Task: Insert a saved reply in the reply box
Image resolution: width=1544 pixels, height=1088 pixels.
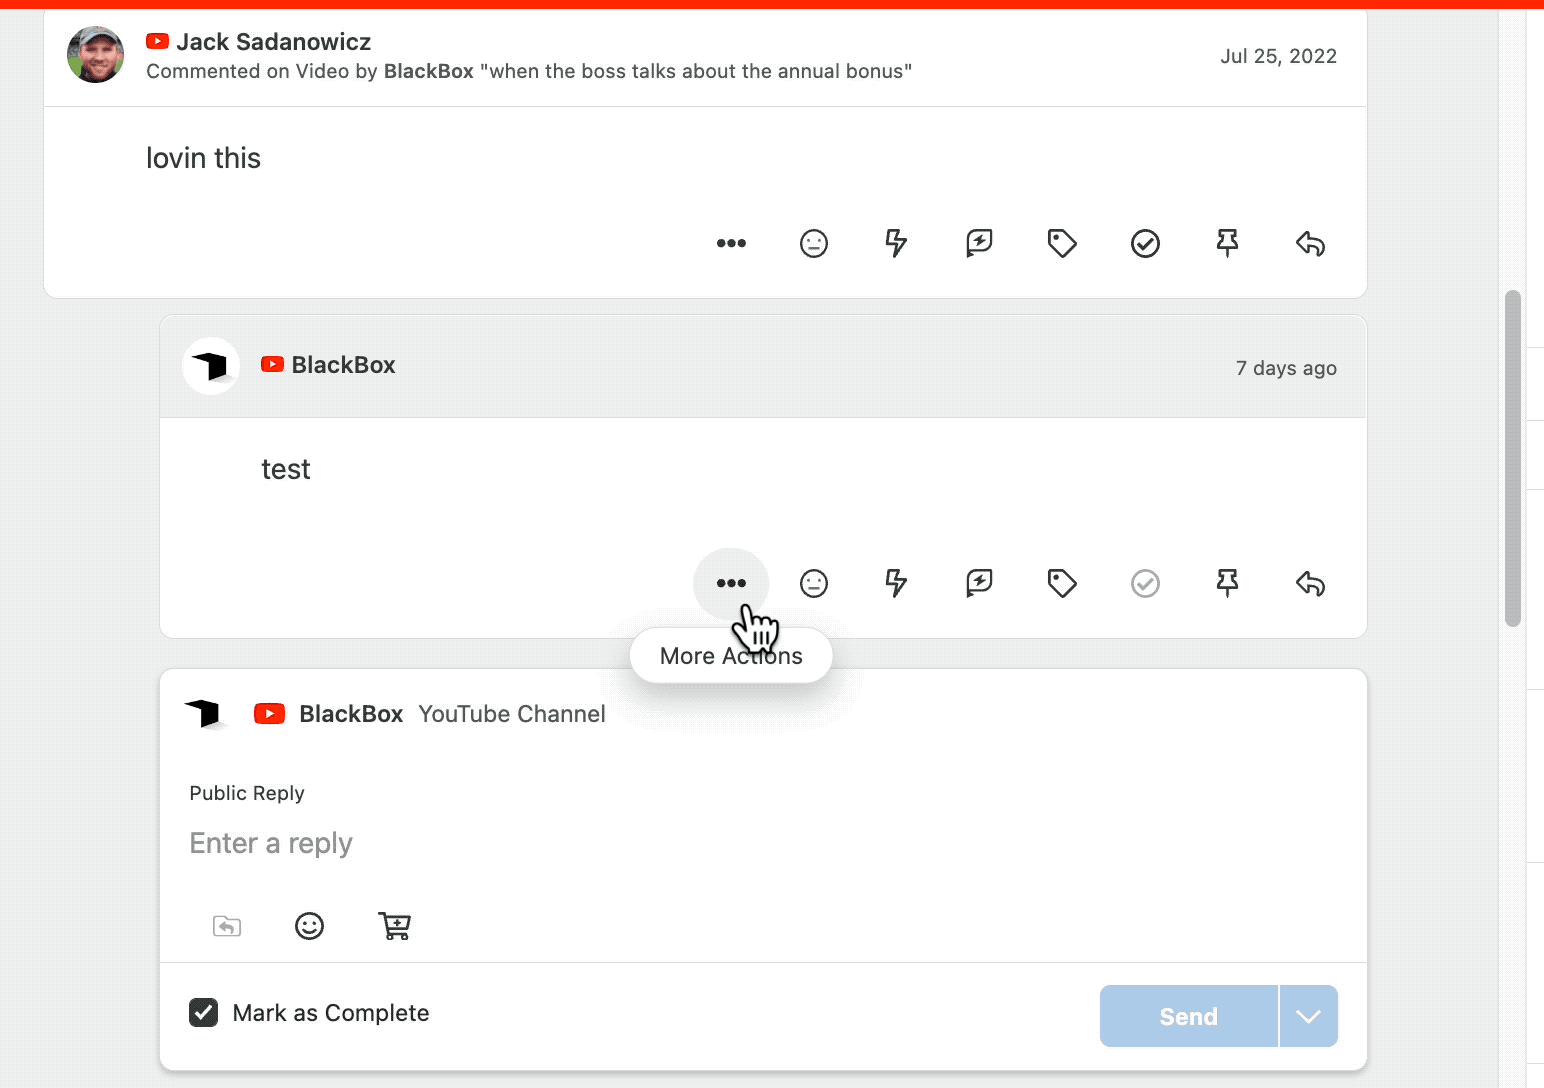Action: coord(227,926)
